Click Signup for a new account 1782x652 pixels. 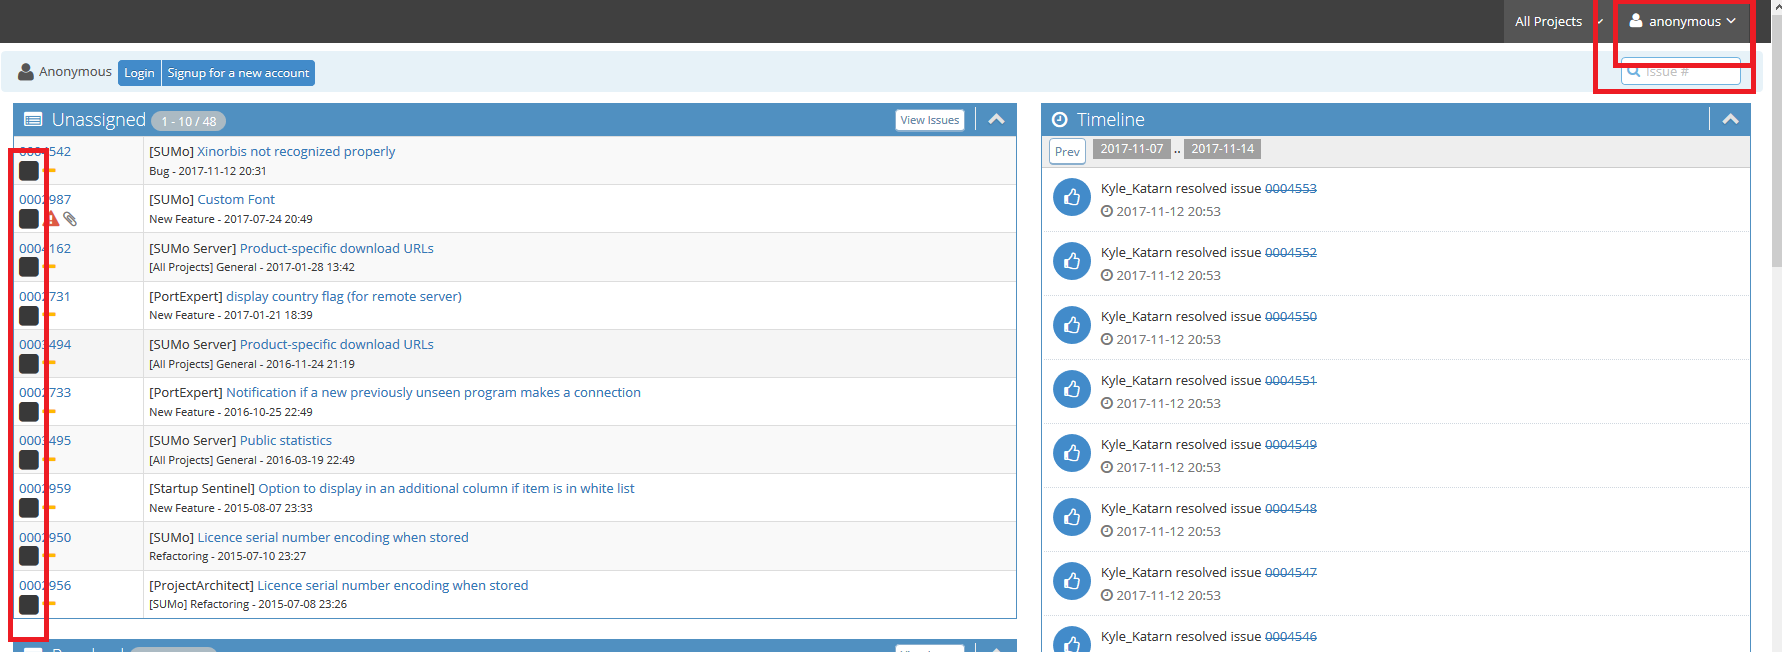(238, 73)
